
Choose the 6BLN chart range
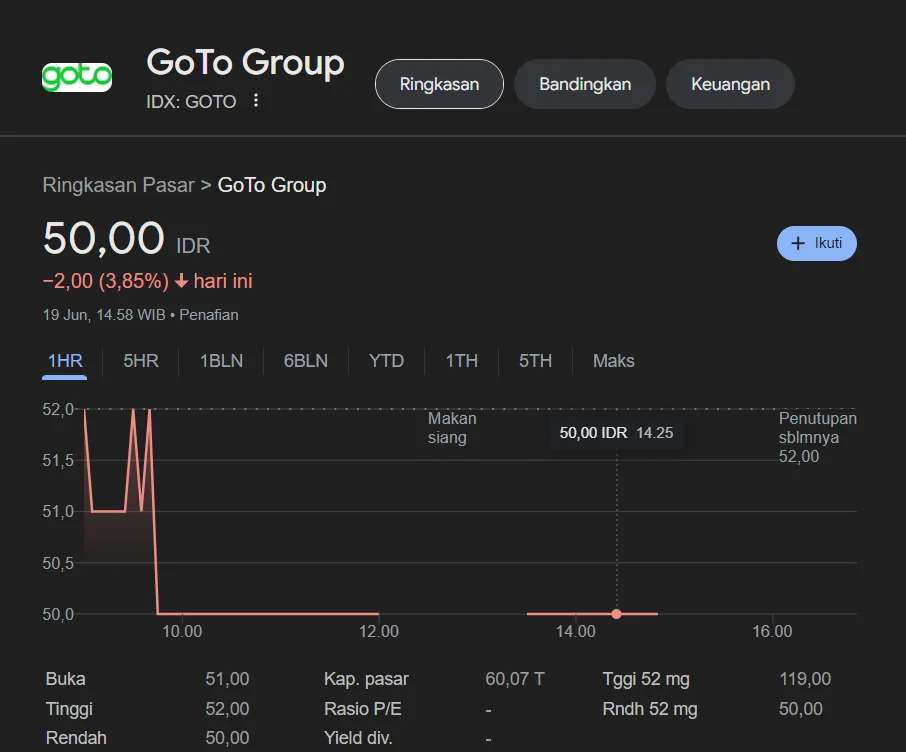306,361
